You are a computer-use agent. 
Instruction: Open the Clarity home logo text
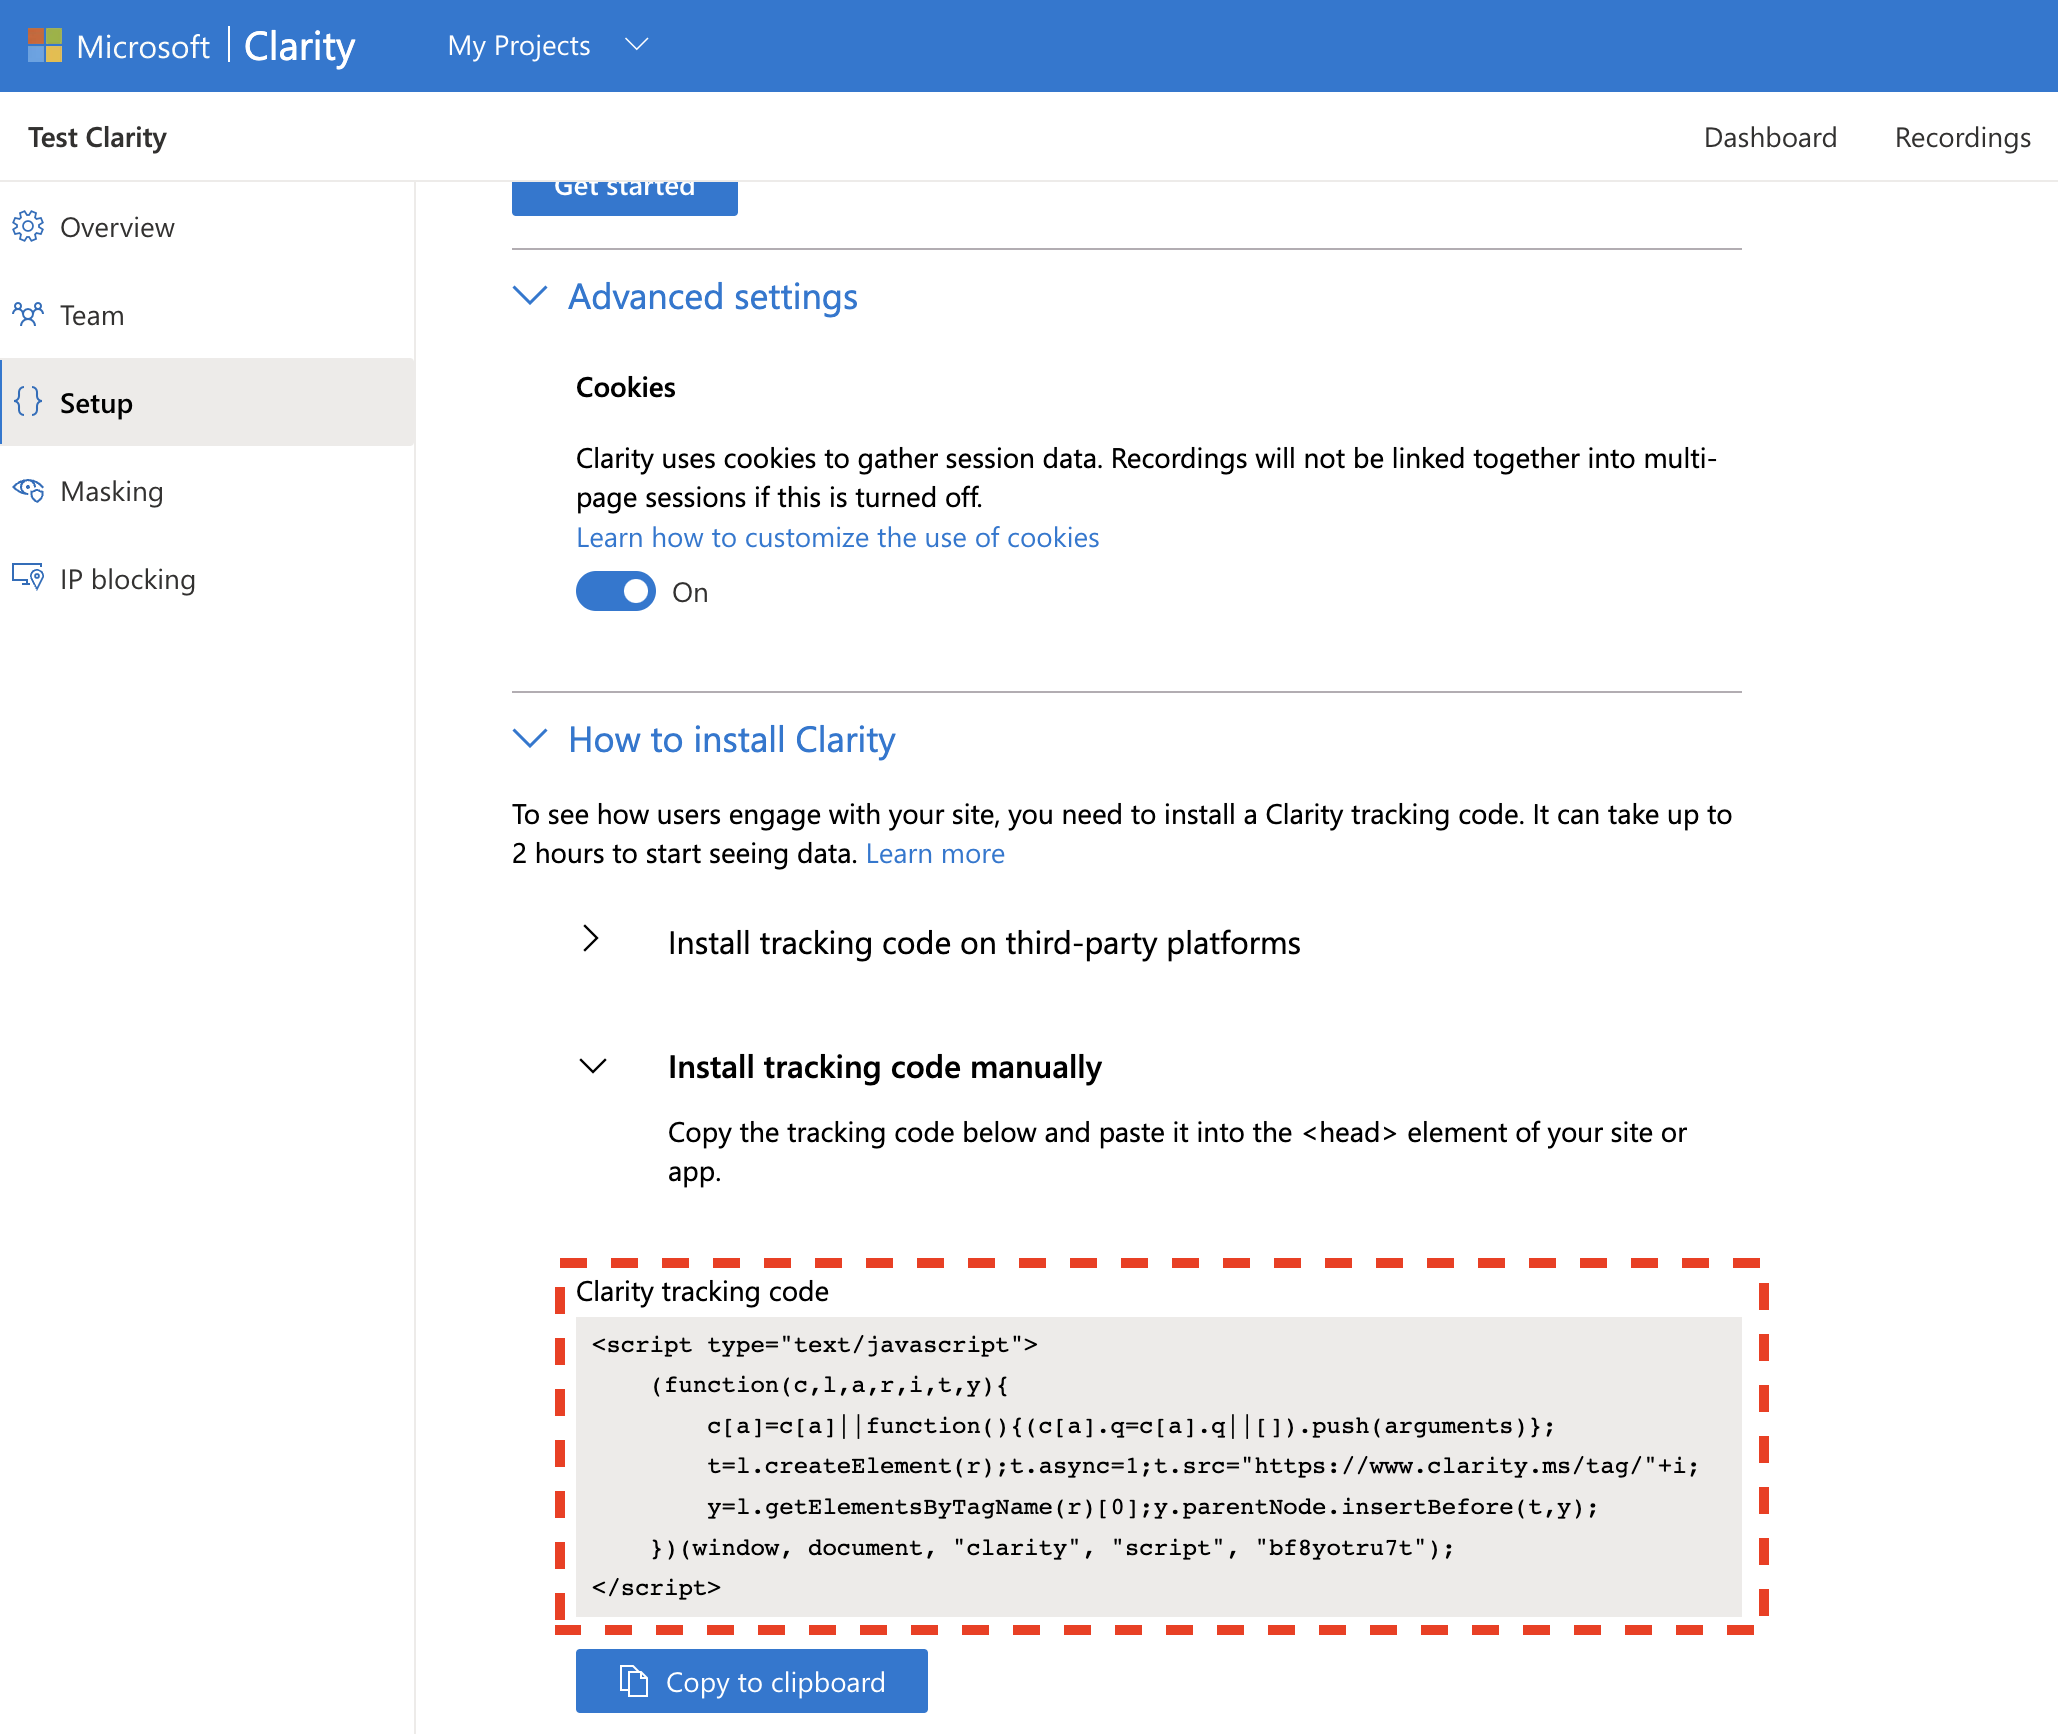pyautogui.click(x=299, y=46)
